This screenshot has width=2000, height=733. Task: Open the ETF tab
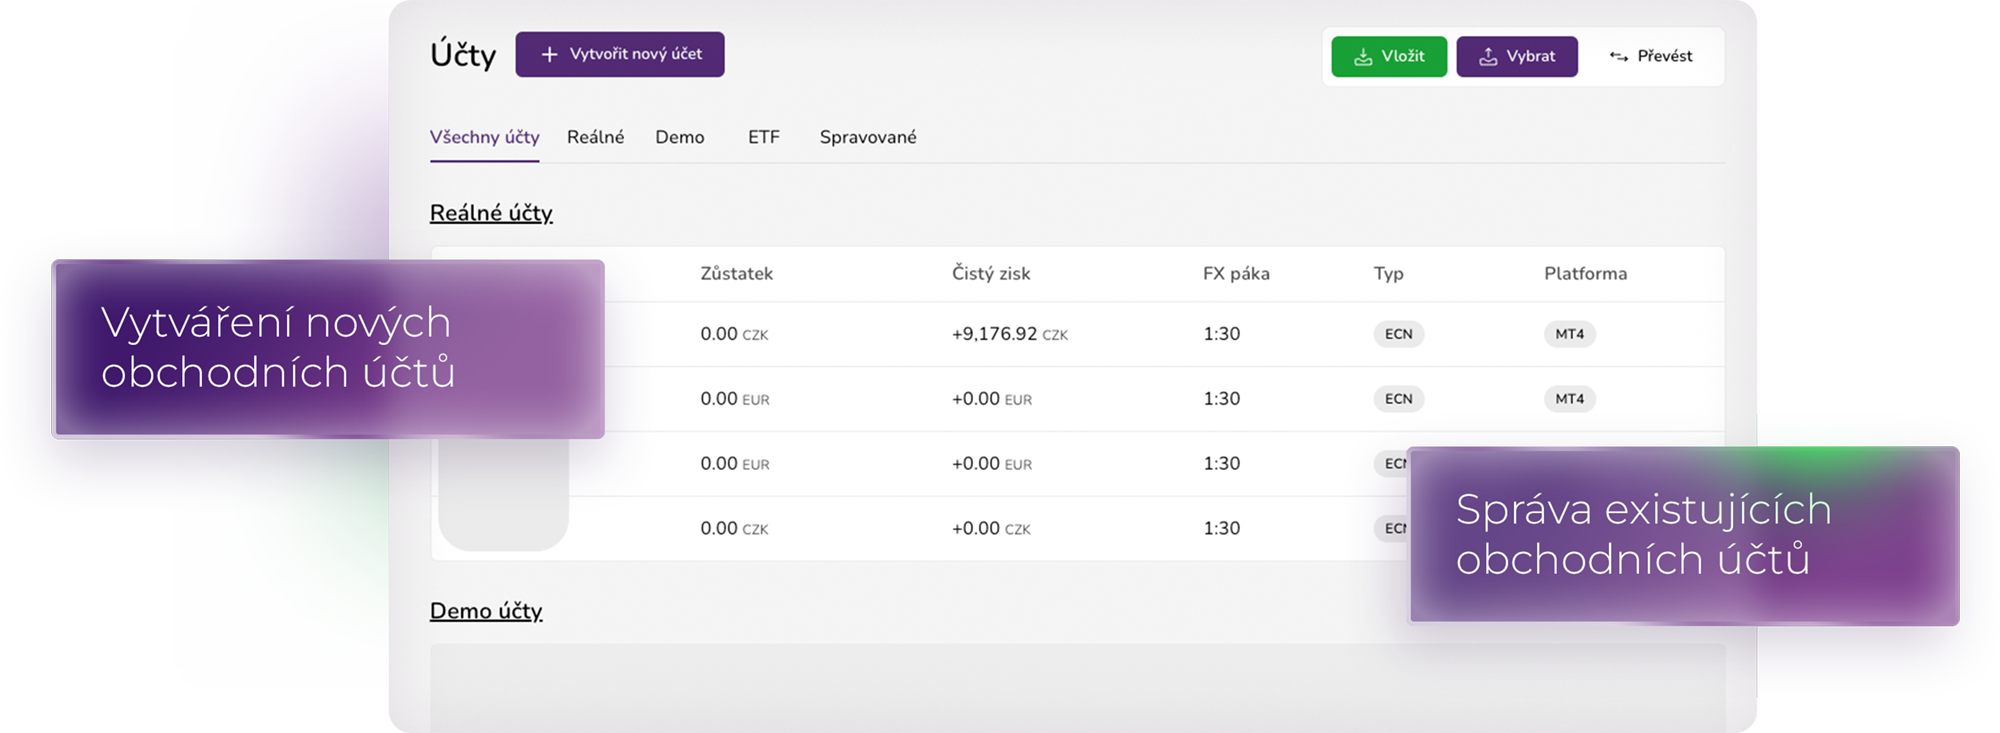tap(764, 138)
